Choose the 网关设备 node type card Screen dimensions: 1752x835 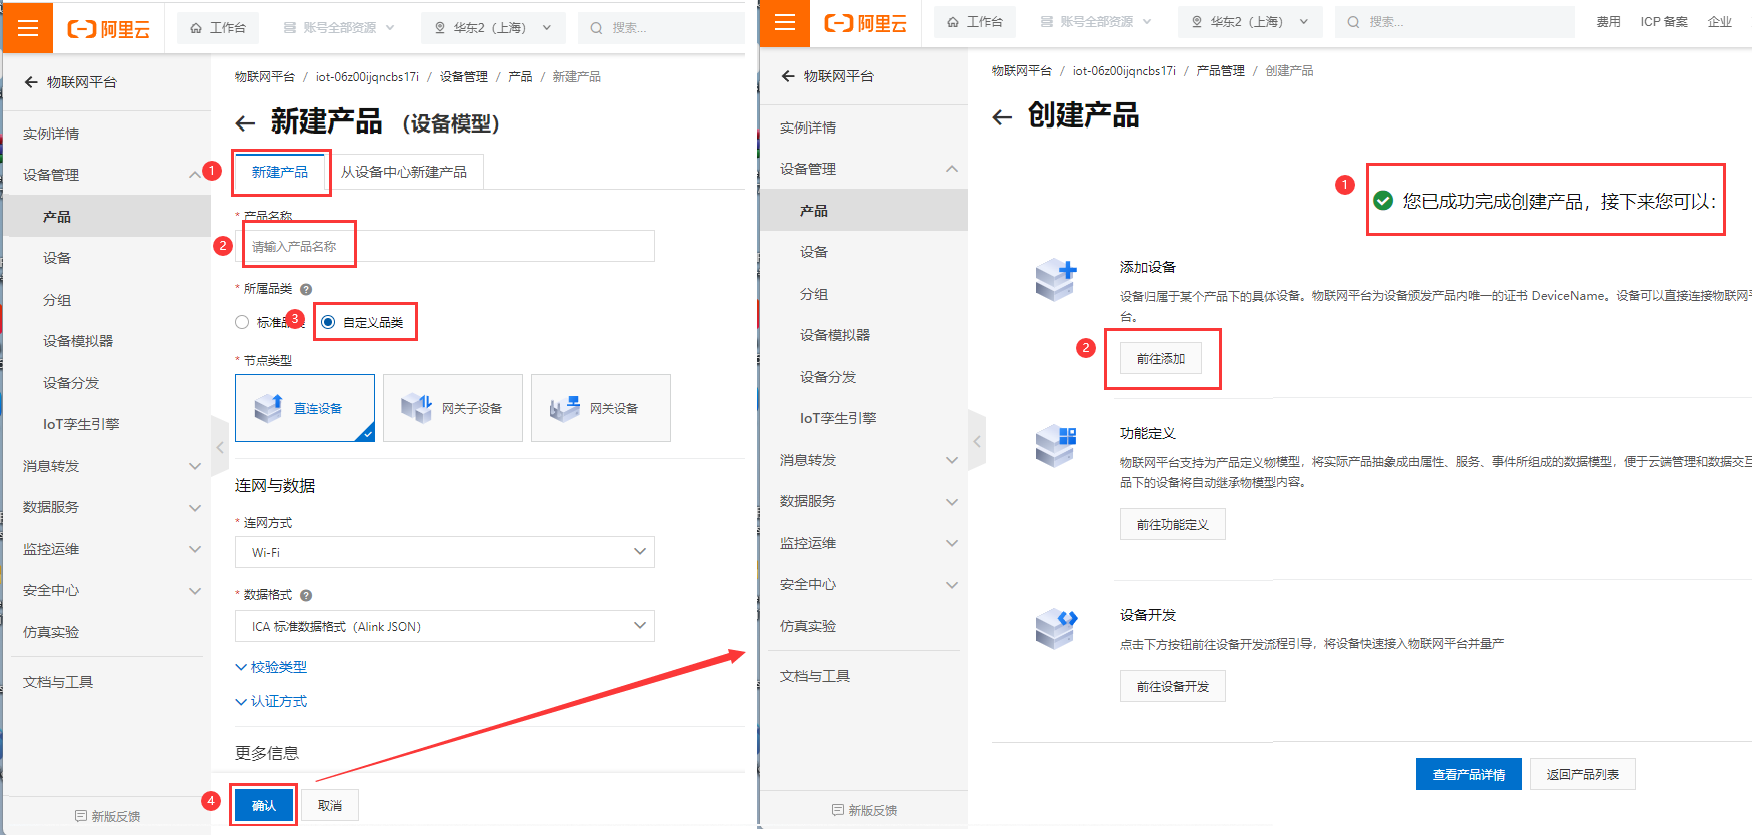[601, 408]
